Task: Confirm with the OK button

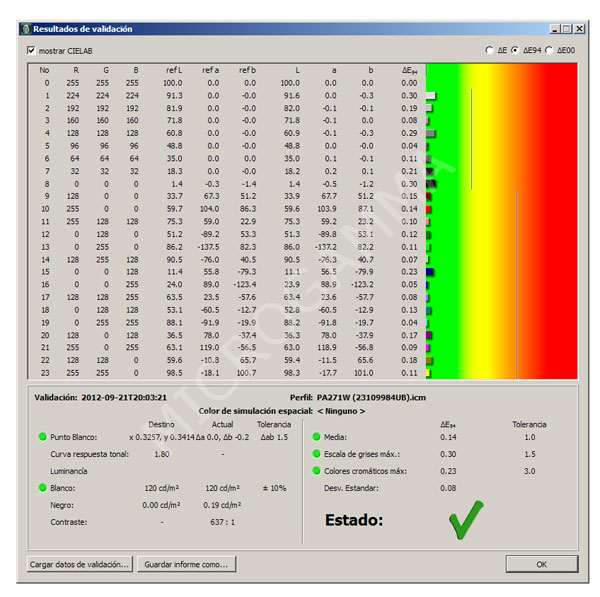Action: click(541, 564)
